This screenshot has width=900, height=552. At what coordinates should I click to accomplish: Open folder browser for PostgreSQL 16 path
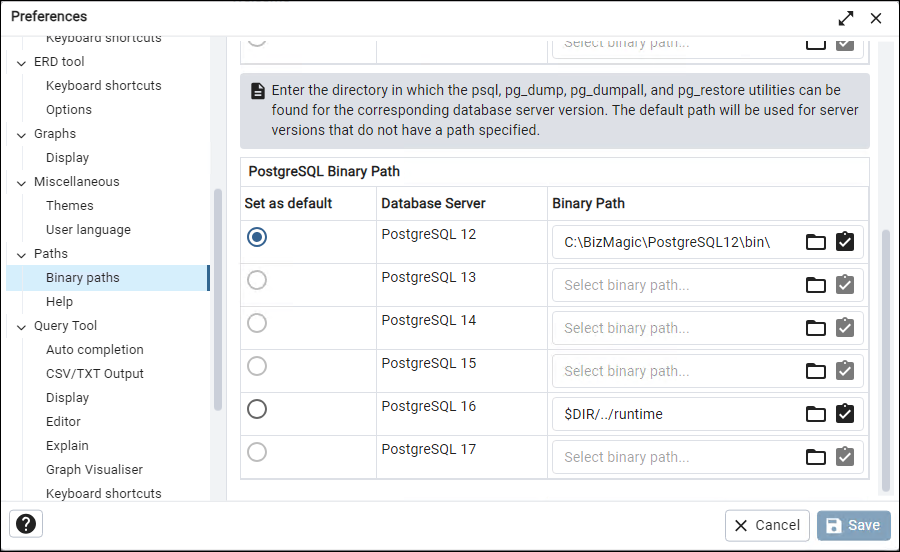click(x=816, y=414)
